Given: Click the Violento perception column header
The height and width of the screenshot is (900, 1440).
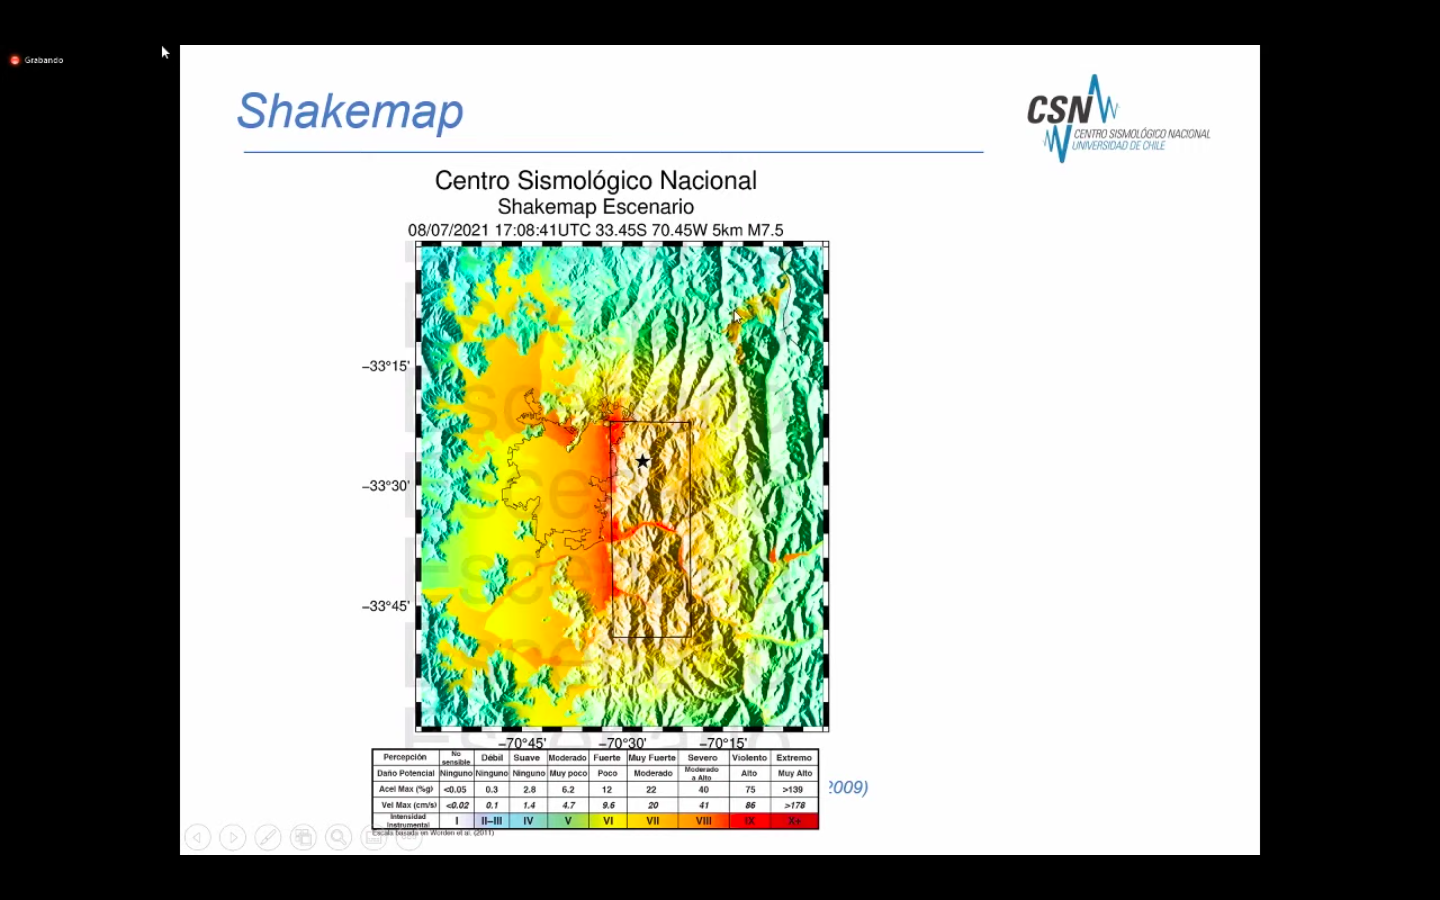Looking at the screenshot, I should [x=749, y=758].
